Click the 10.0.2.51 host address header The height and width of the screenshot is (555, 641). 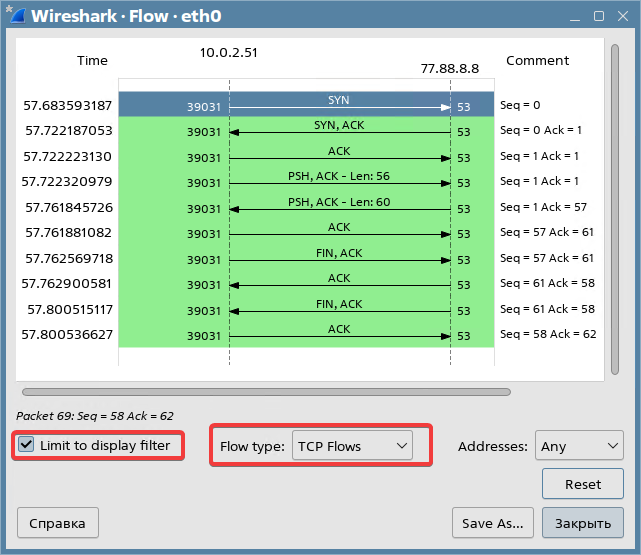229,53
